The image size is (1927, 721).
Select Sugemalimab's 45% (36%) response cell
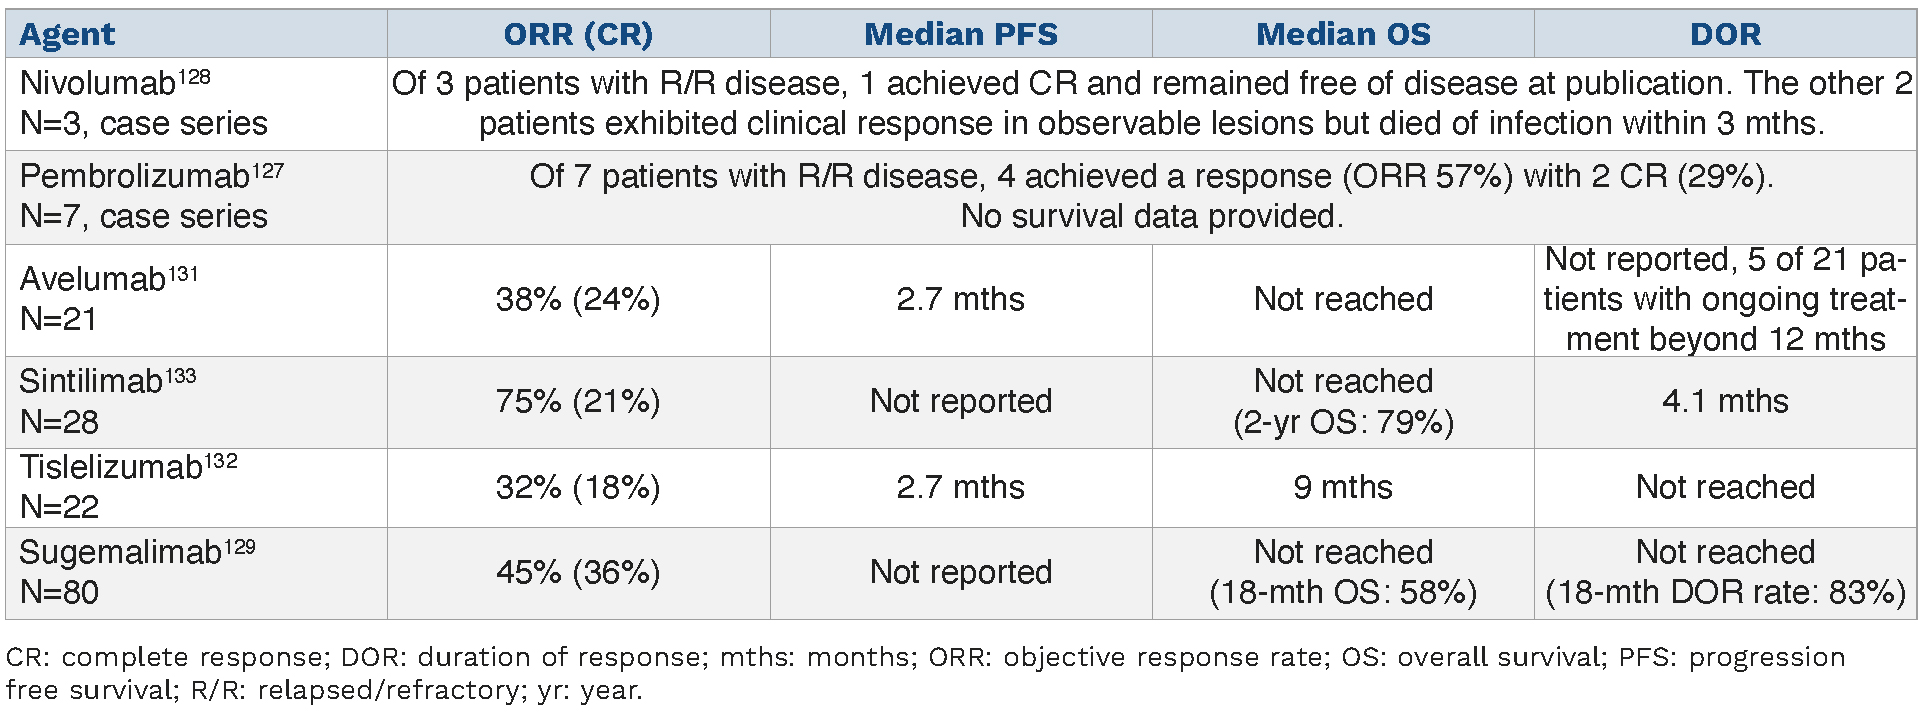(x=578, y=573)
